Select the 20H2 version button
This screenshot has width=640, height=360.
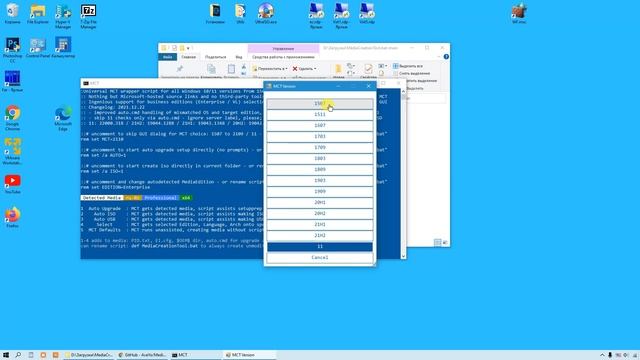tap(320, 214)
